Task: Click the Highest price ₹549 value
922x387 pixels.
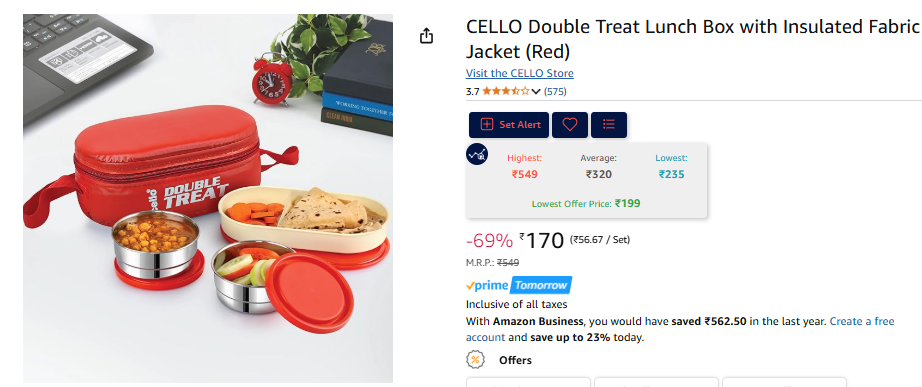Action: click(x=525, y=174)
